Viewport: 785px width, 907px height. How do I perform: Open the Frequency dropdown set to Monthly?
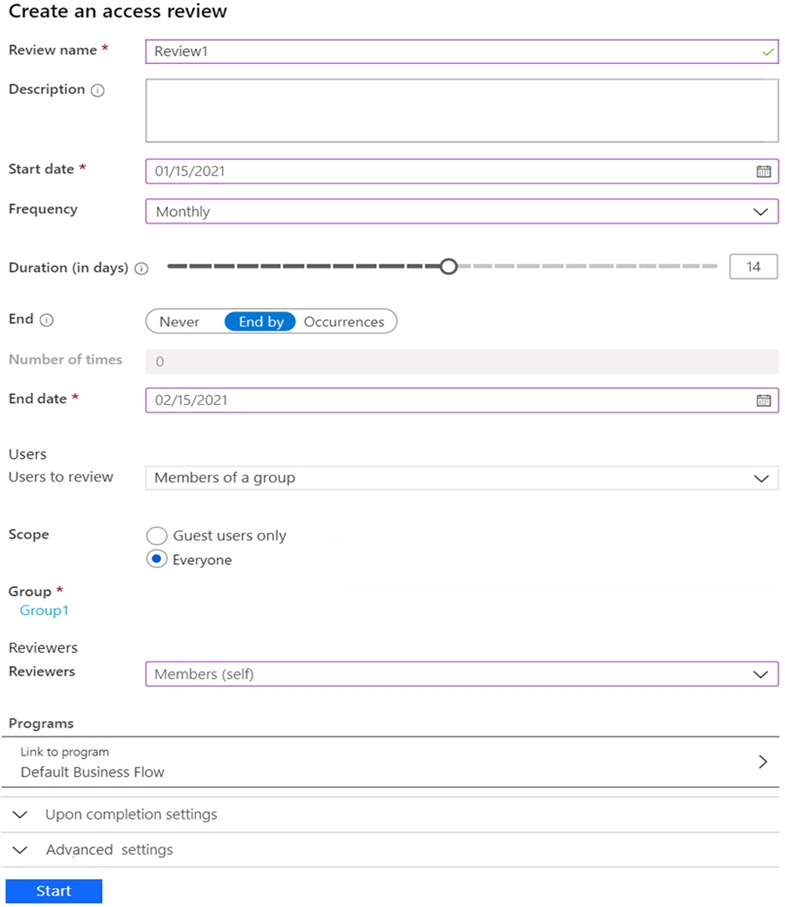(461, 211)
